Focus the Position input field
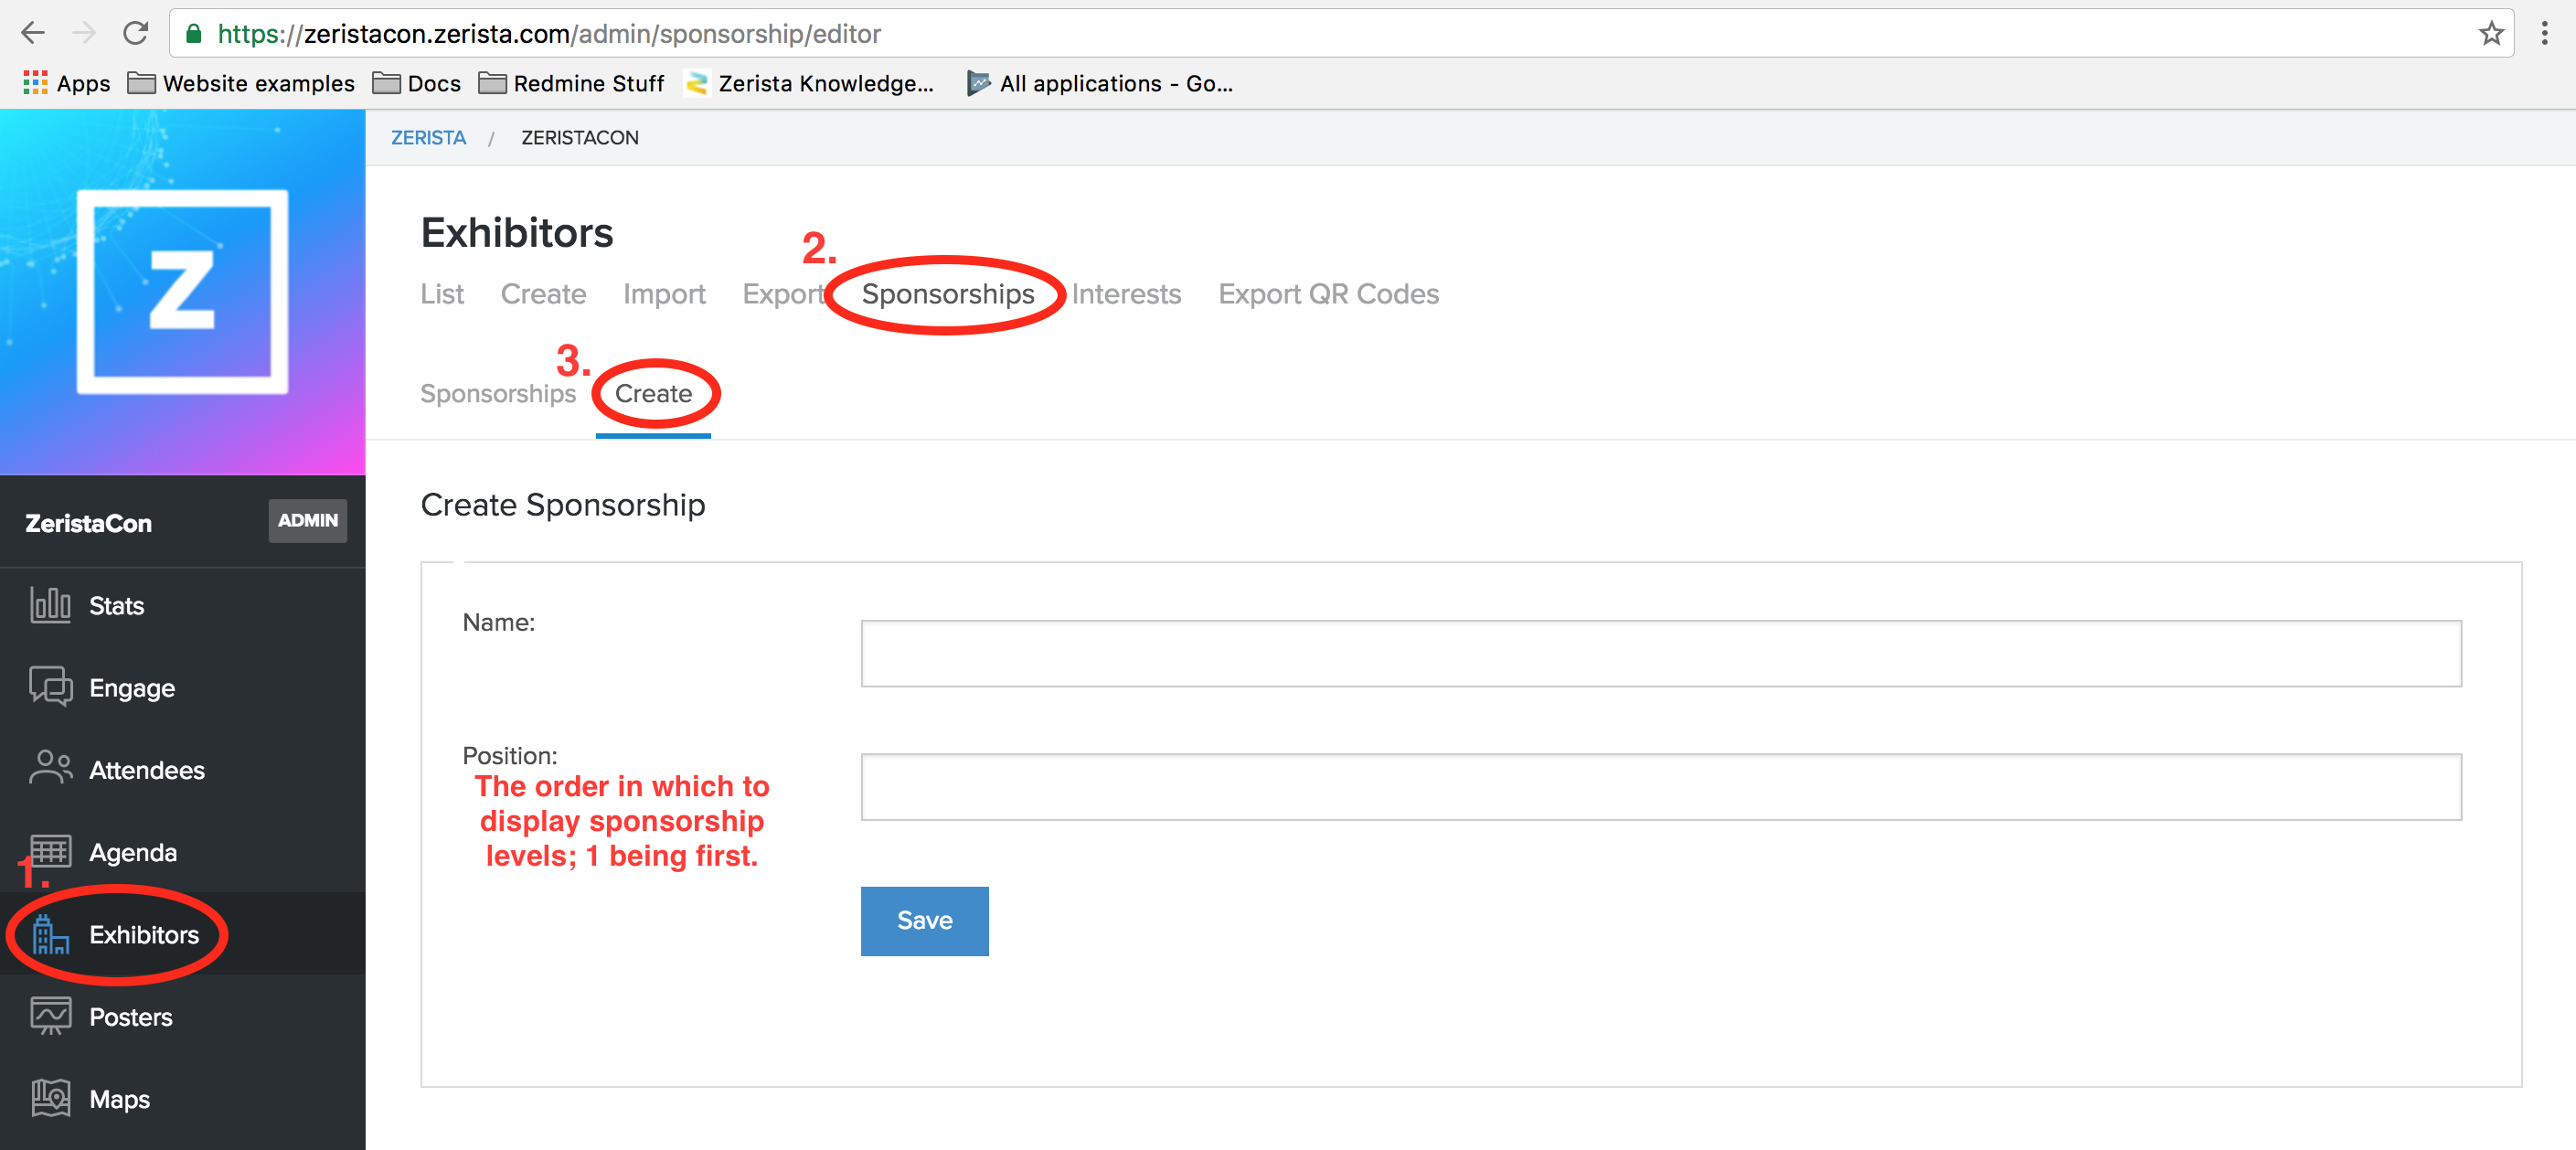This screenshot has width=2576, height=1150. pos(1661,787)
